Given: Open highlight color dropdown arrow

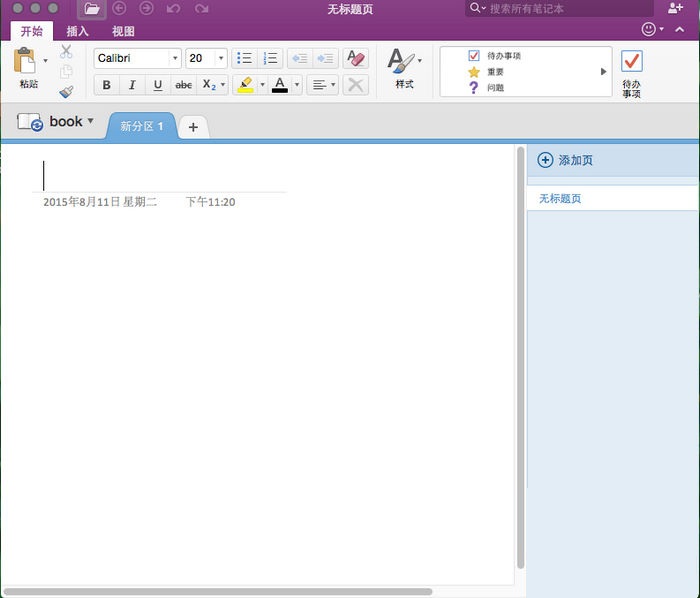Looking at the screenshot, I should 262,85.
